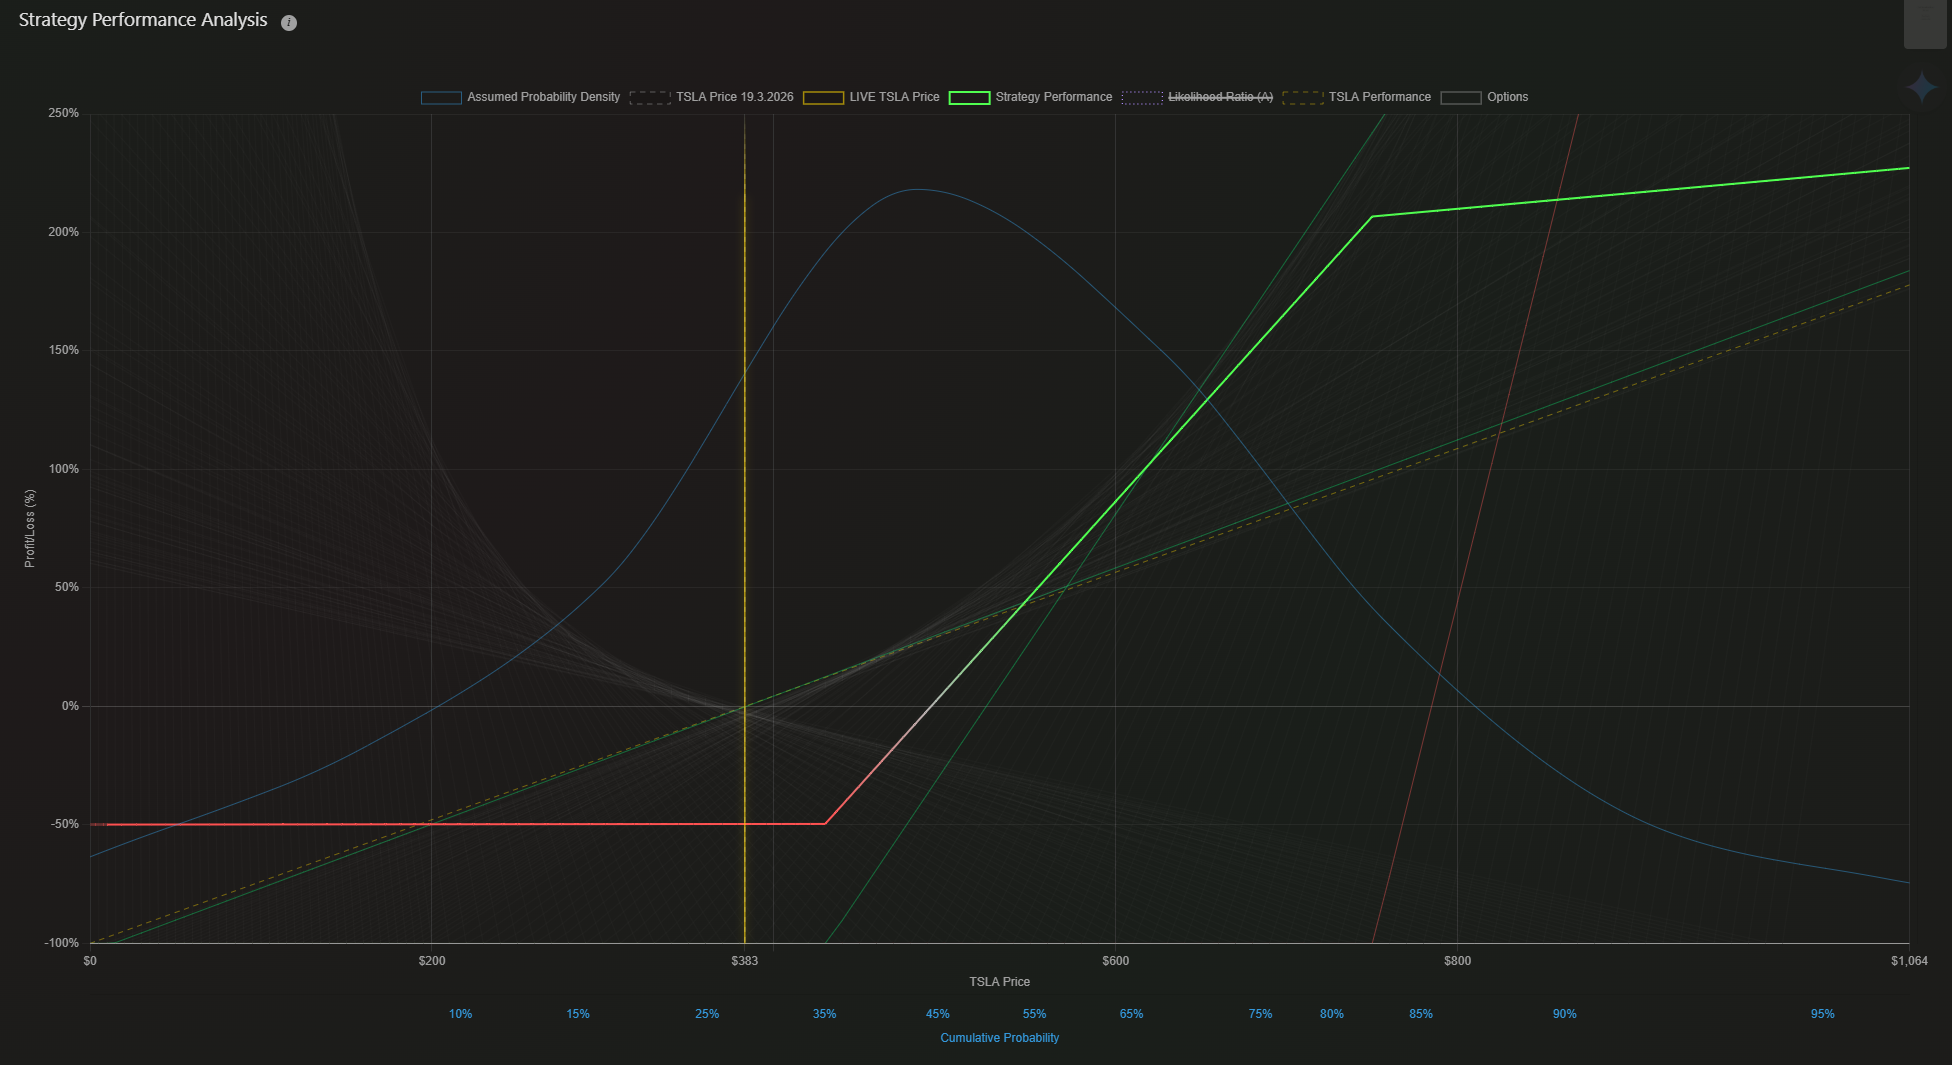Click the Cumulative Probability axis title
The height and width of the screenshot is (1065, 1952).
[x=999, y=1038]
